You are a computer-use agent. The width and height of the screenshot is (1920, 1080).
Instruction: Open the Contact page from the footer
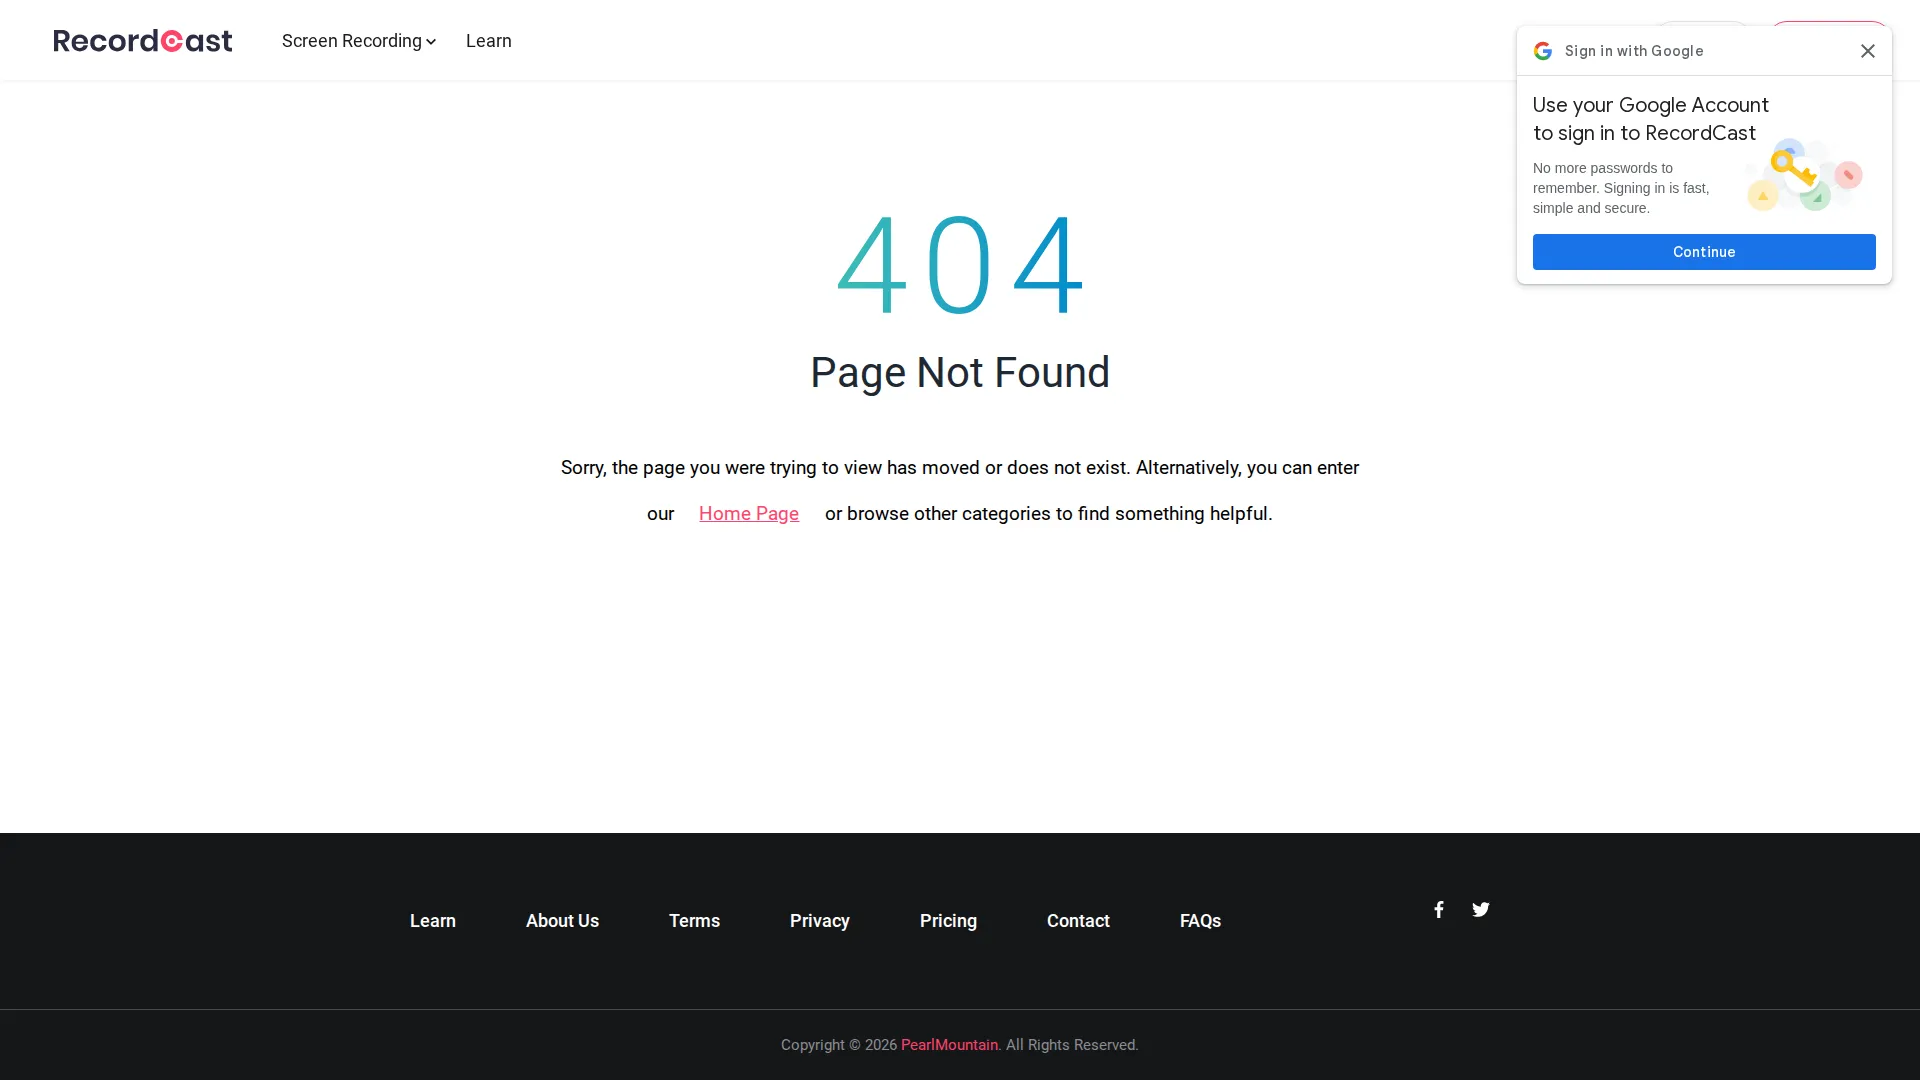(x=1077, y=920)
